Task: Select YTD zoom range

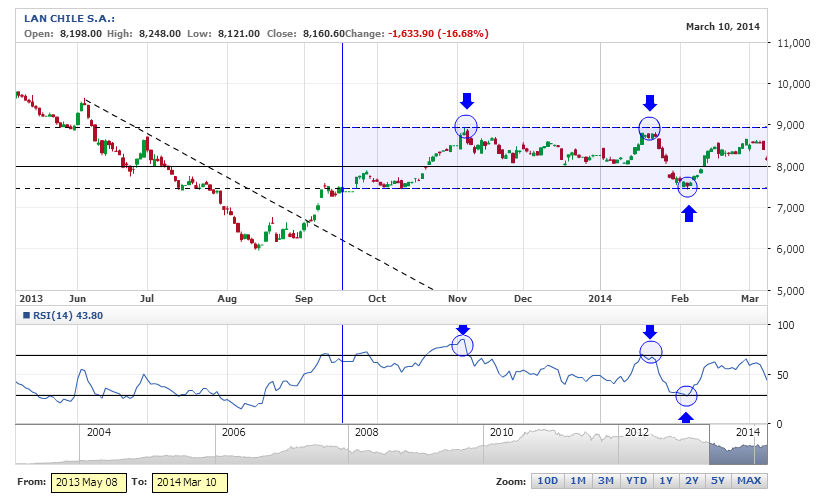Action: coord(636,481)
